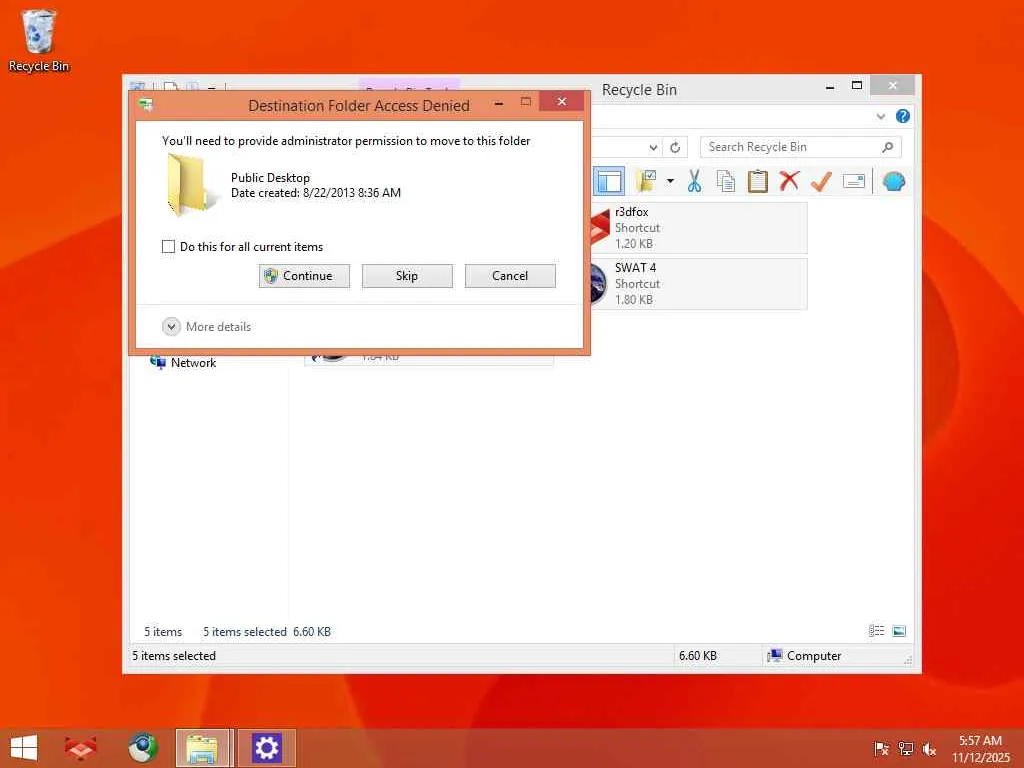Screen dimensions: 1024x768
Task: Click the blue shell icon in toolbar
Action: [893, 181]
